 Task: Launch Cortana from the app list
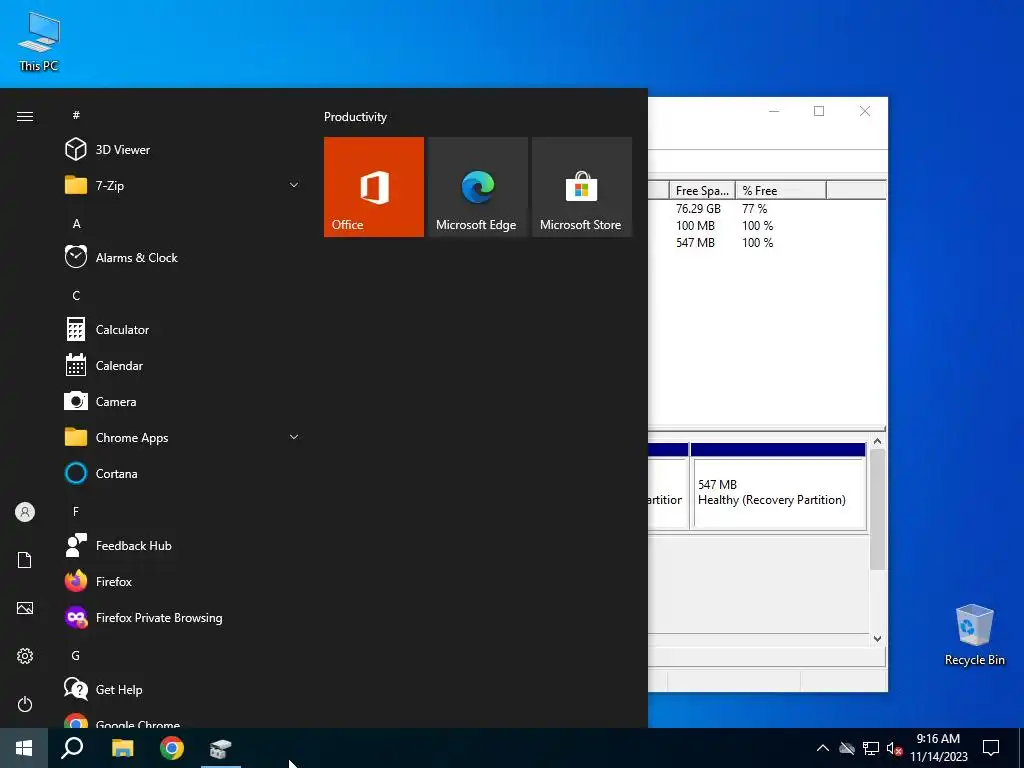coord(183,473)
